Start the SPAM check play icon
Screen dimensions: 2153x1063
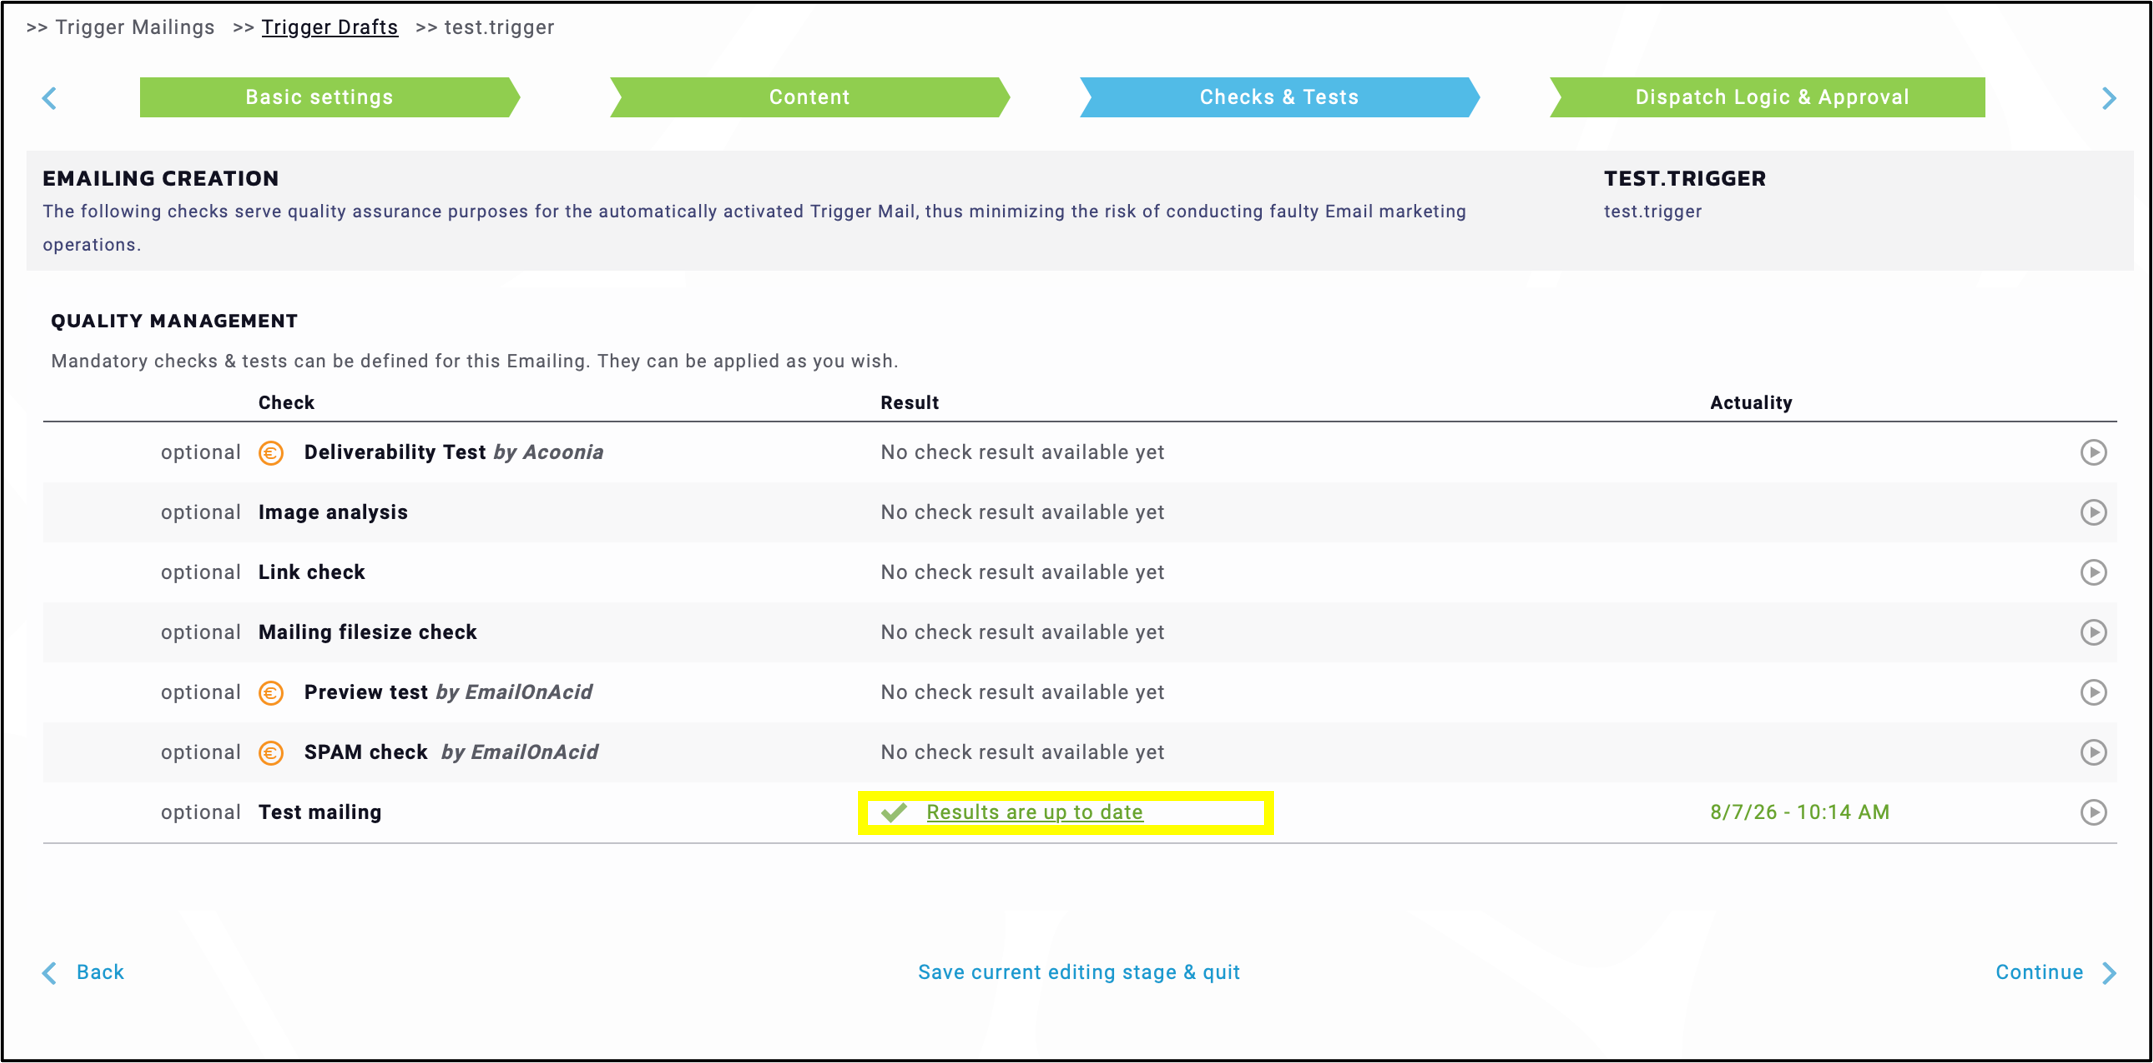click(2093, 752)
